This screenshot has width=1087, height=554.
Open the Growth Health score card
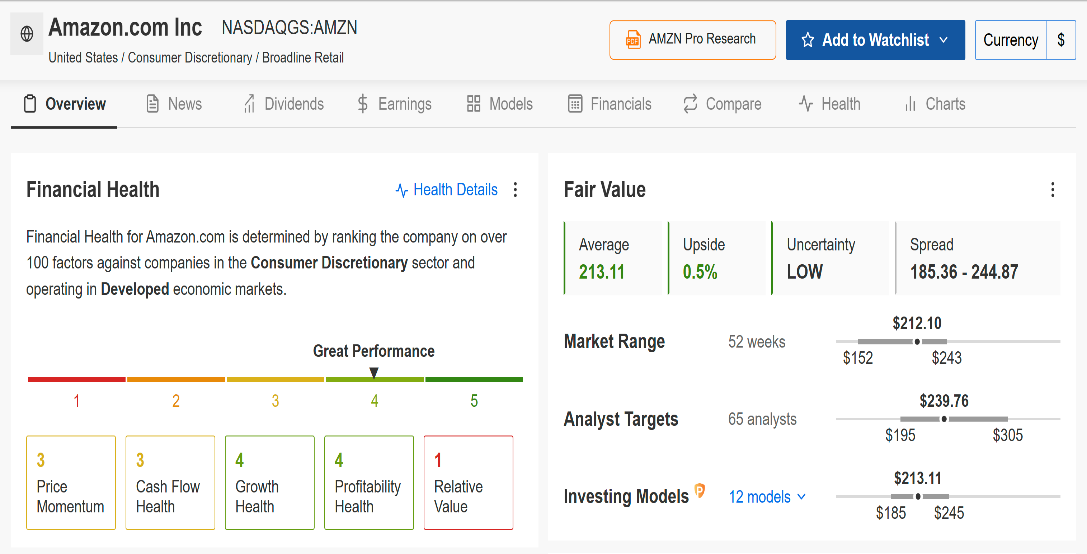coord(270,483)
